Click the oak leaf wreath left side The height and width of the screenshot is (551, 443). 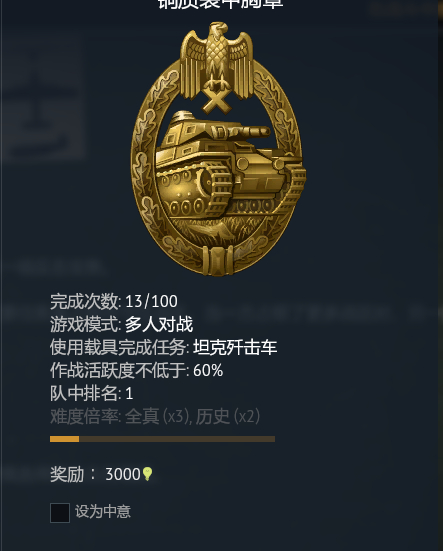pos(145,155)
